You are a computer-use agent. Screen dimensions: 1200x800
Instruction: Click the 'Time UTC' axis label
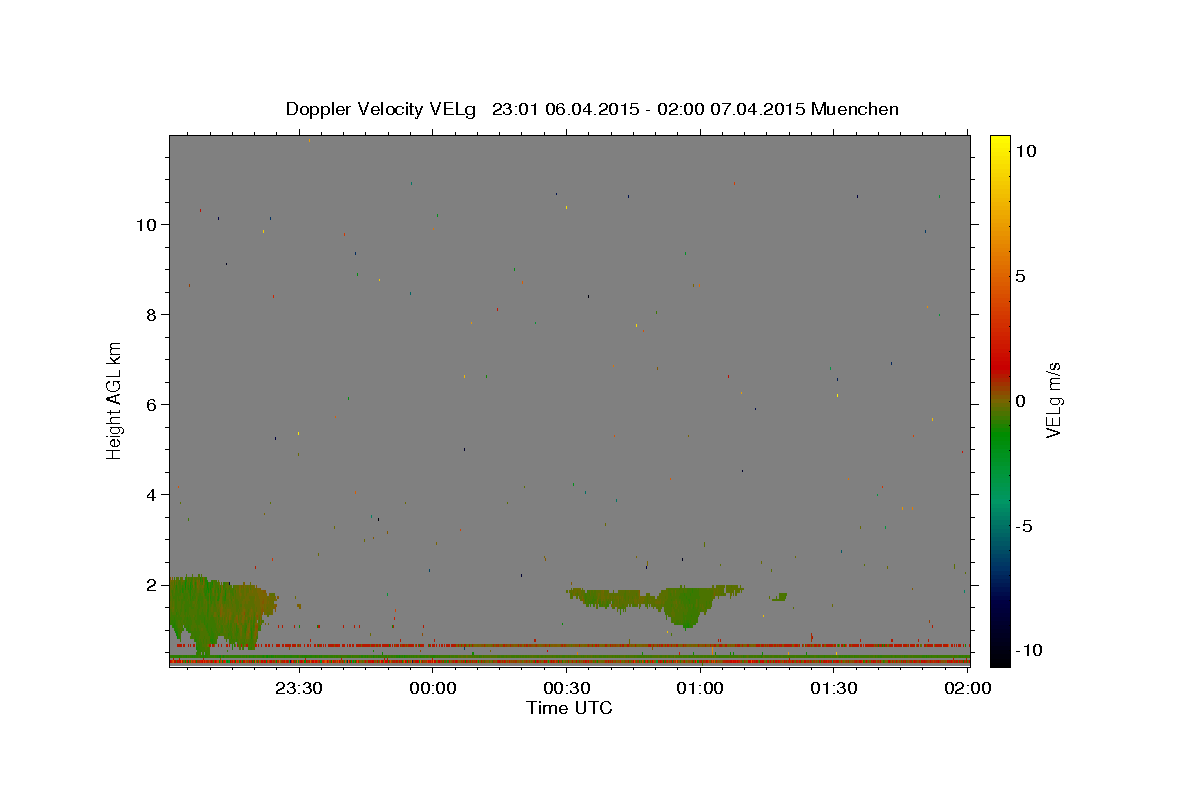[x=569, y=708]
